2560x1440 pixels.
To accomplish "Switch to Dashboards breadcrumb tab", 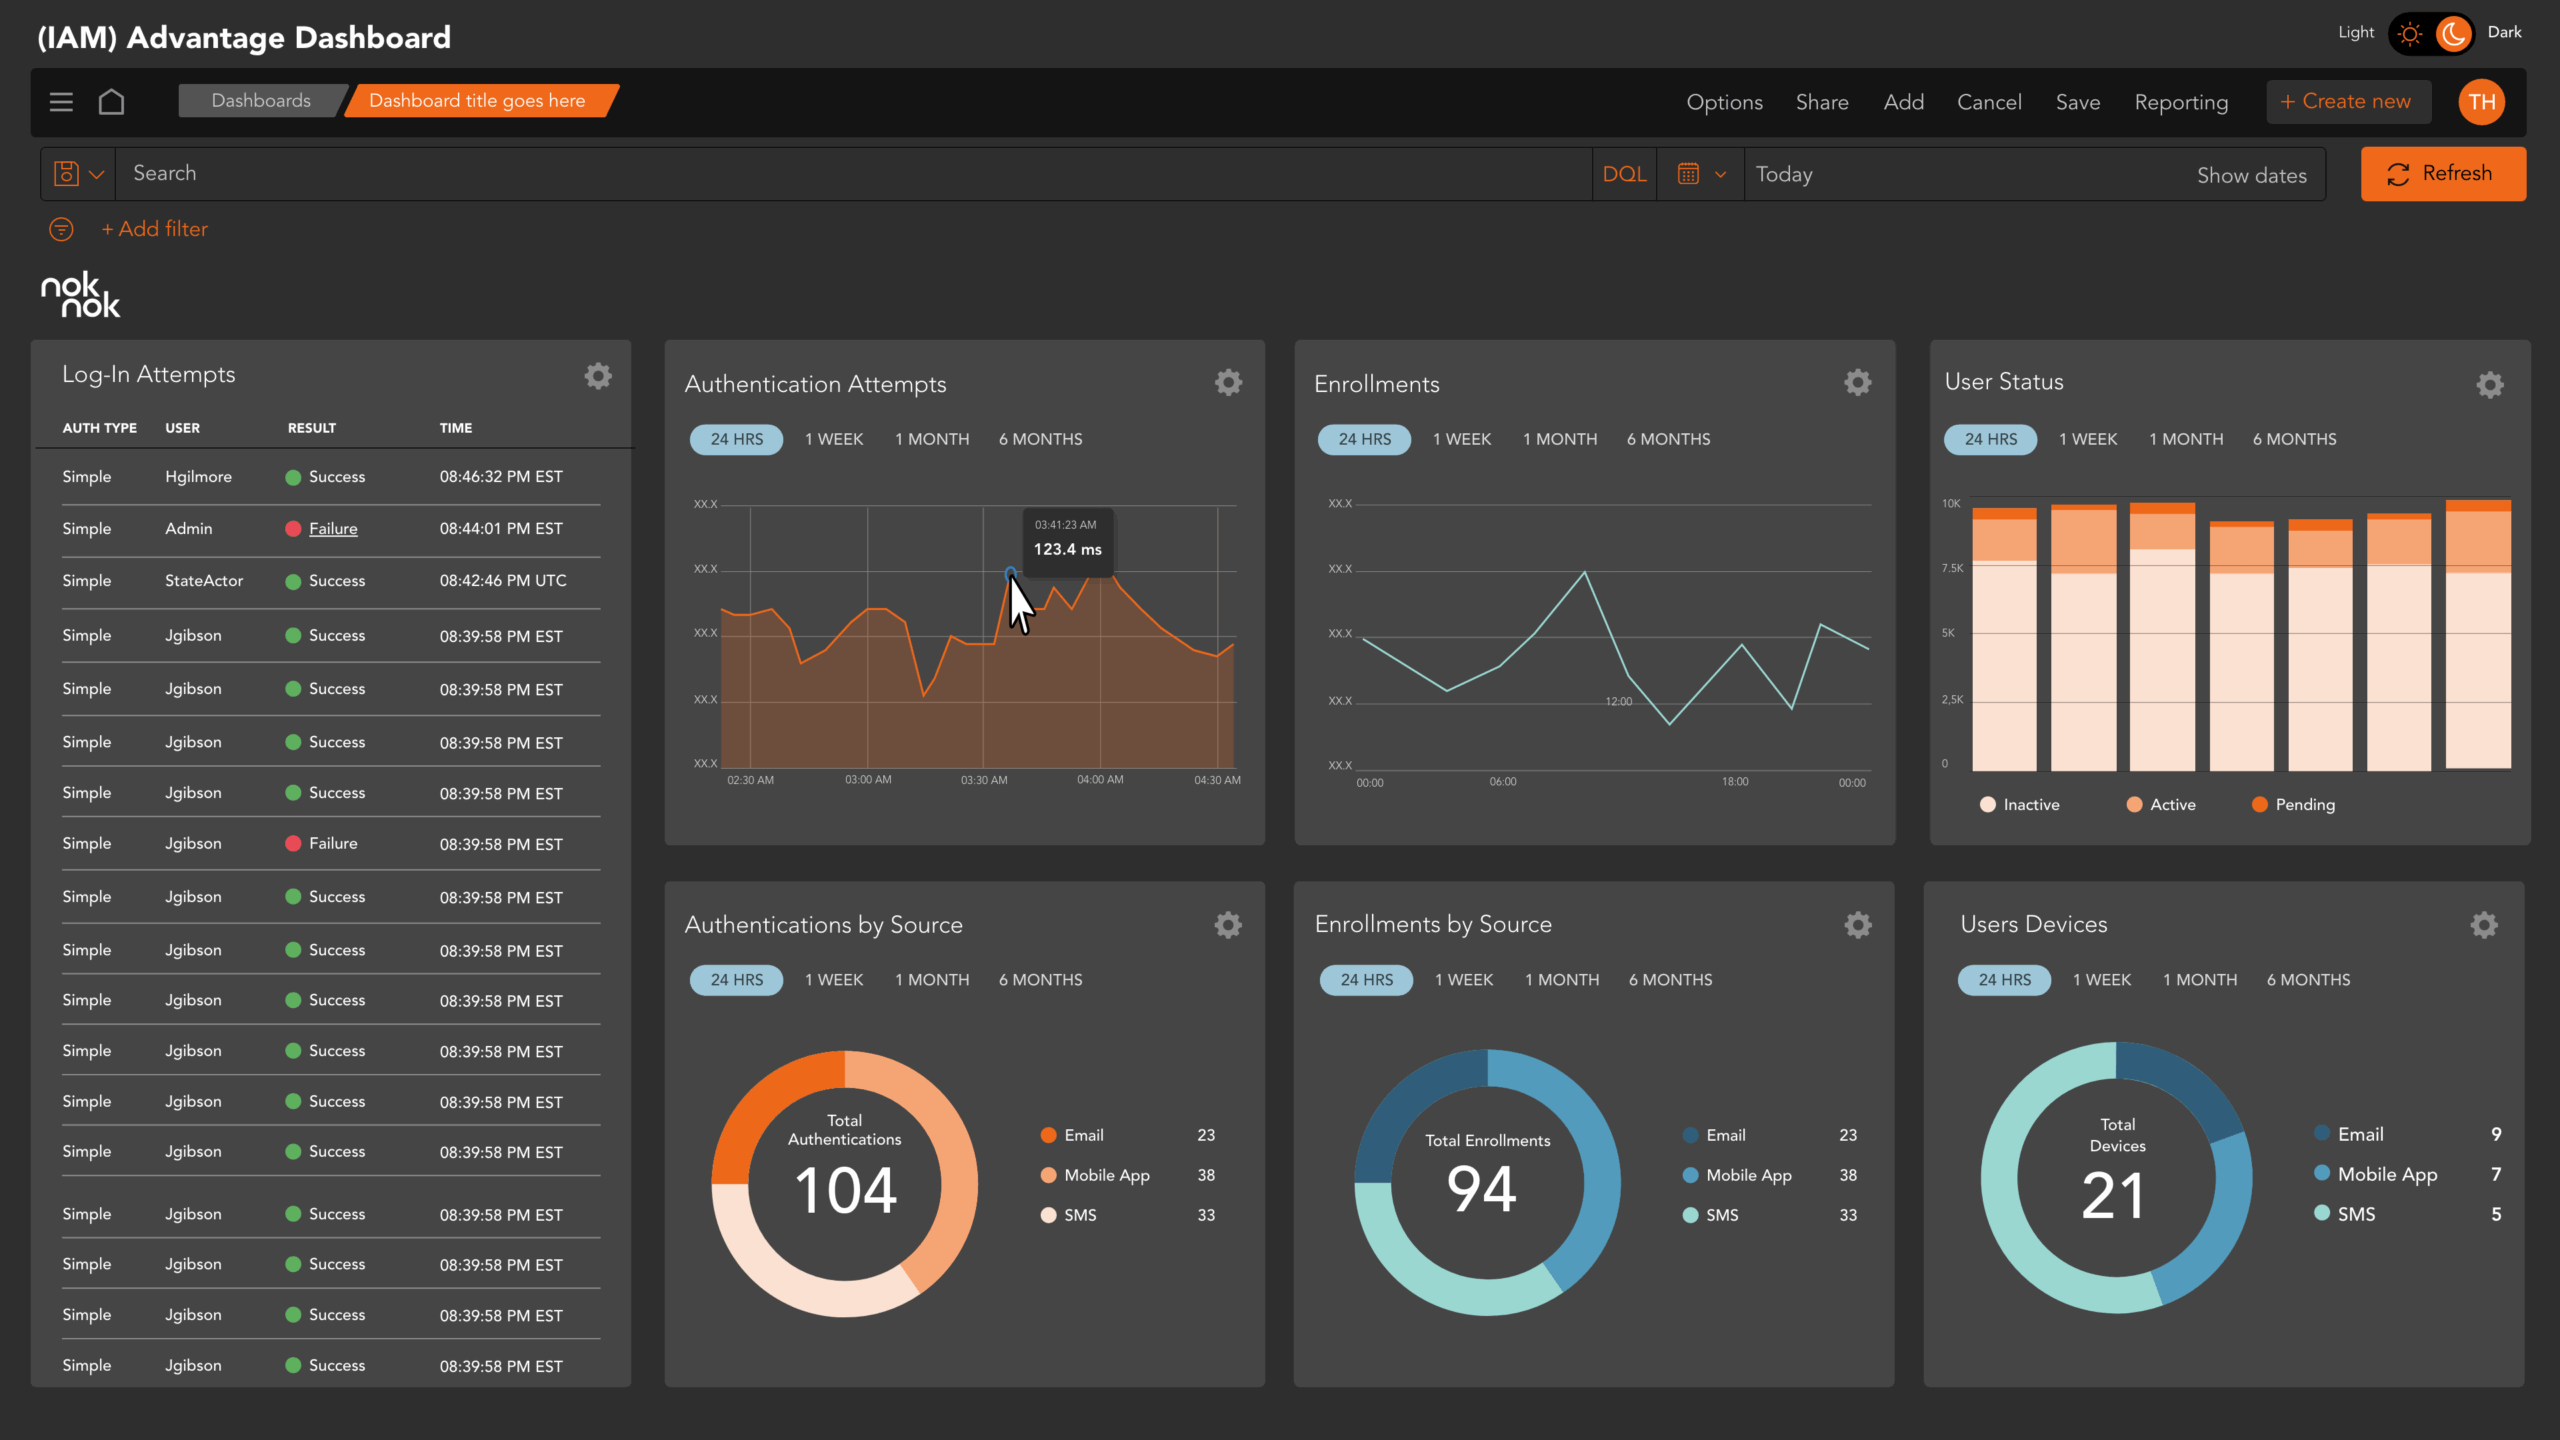I will pyautogui.click(x=261, y=101).
